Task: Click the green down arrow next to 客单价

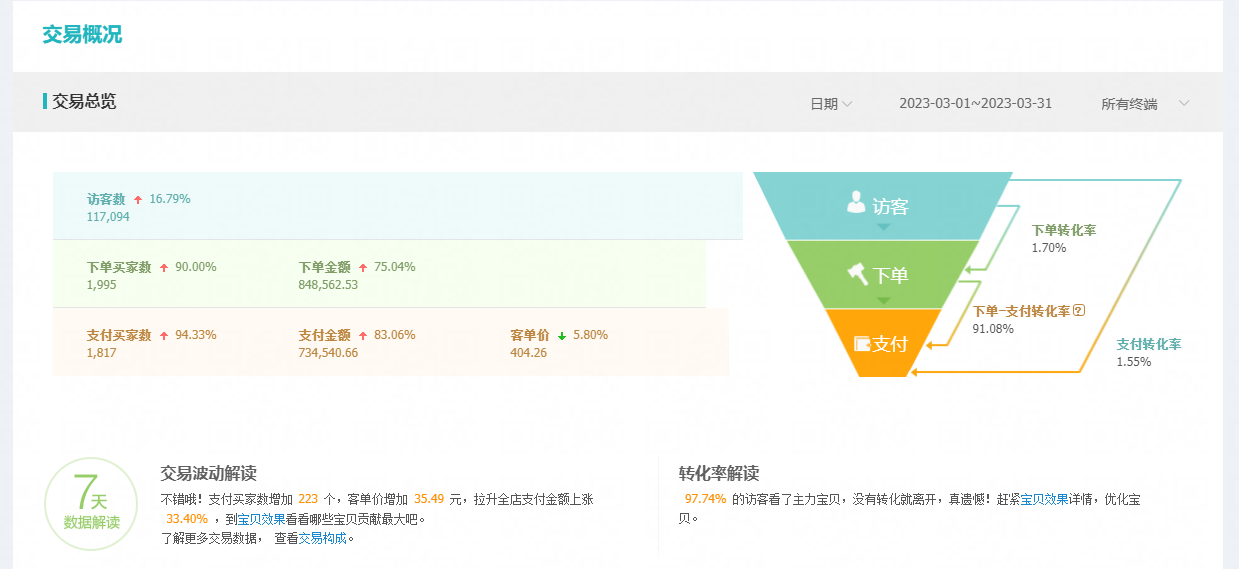Action: 562,336
